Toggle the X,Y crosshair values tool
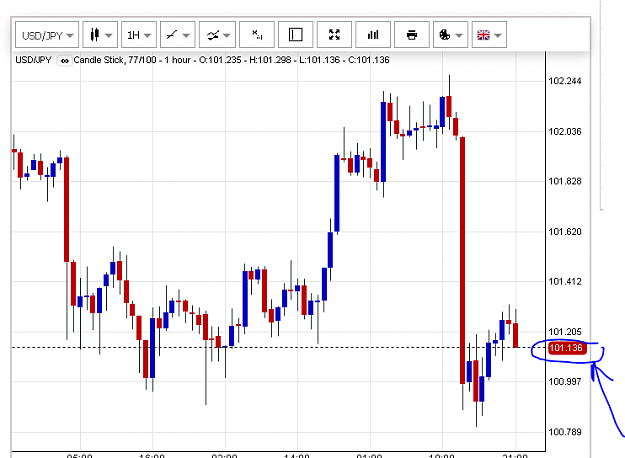The width and height of the screenshot is (625, 458). pos(257,35)
